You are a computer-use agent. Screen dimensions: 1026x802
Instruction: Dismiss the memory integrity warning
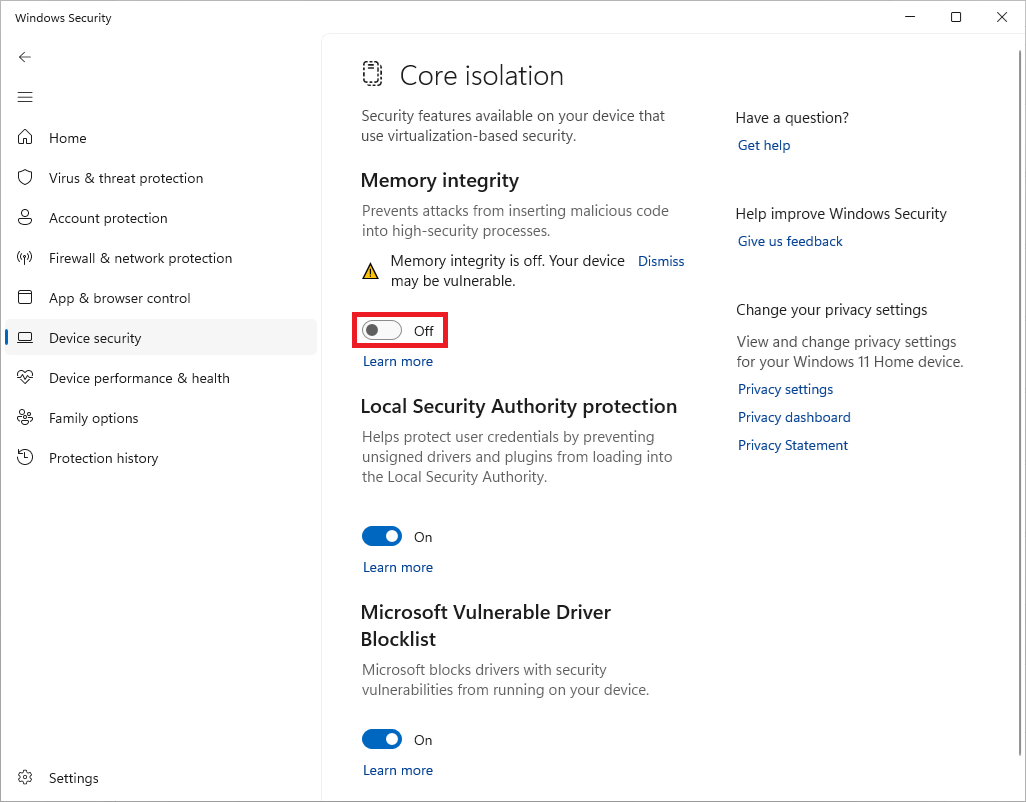pyautogui.click(x=660, y=260)
